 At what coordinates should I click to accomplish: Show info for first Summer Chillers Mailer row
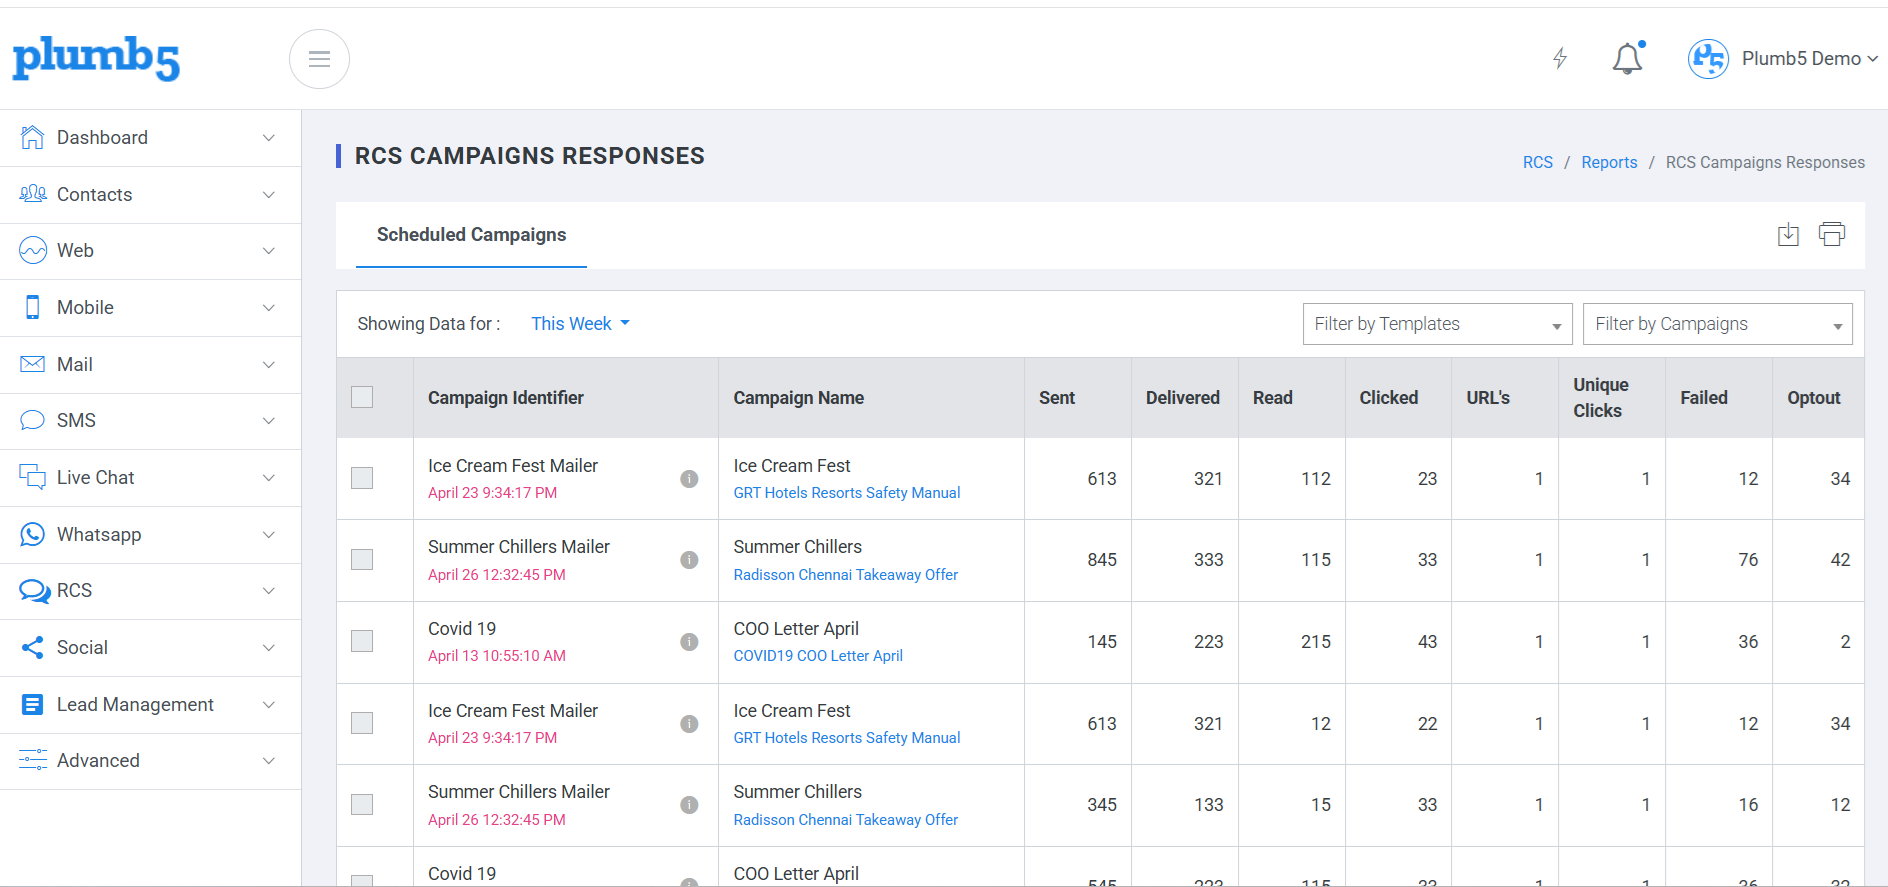(689, 560)
